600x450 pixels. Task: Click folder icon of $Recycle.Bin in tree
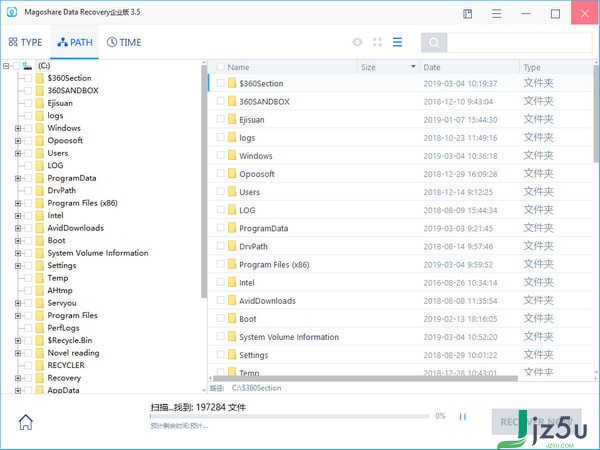(40, 340)
